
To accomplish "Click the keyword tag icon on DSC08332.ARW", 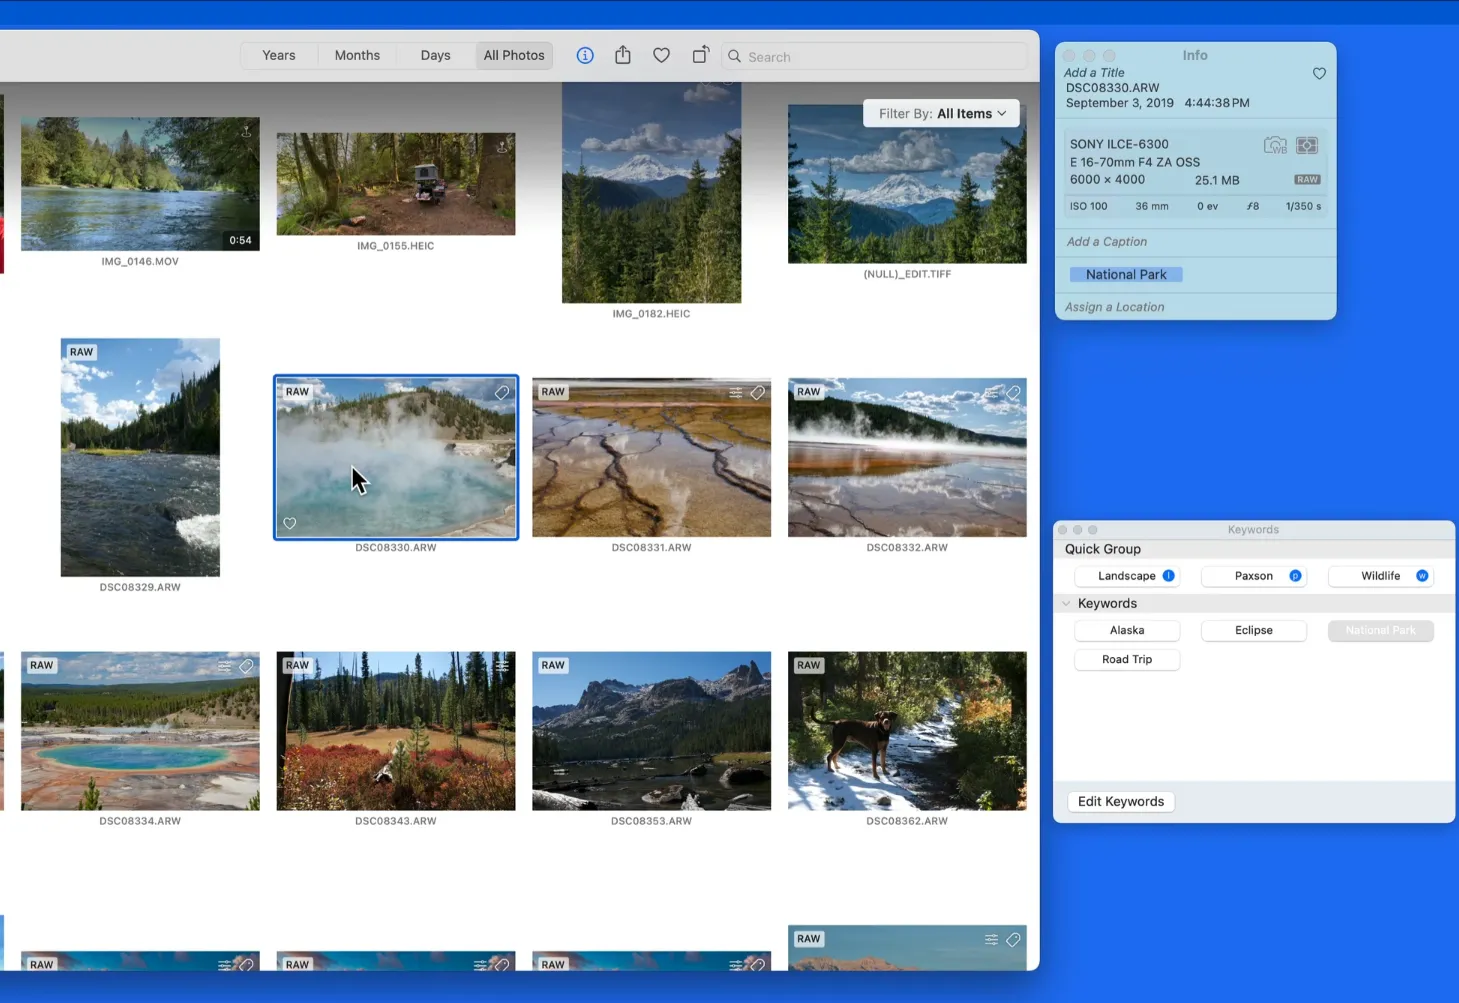I will point(1013,393).
